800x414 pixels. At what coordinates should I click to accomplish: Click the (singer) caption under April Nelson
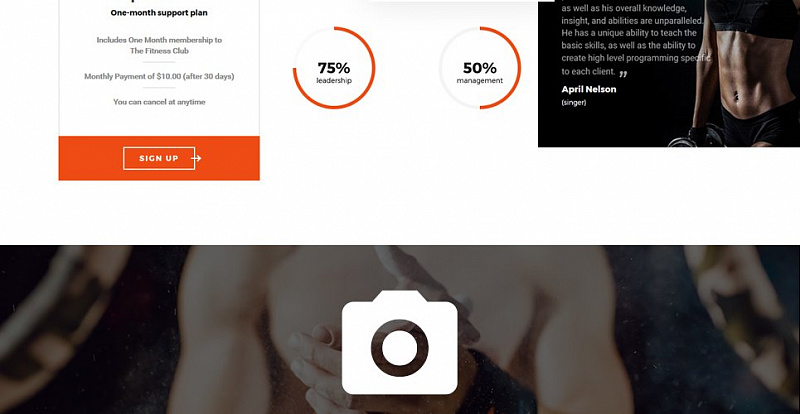point(574,103)
